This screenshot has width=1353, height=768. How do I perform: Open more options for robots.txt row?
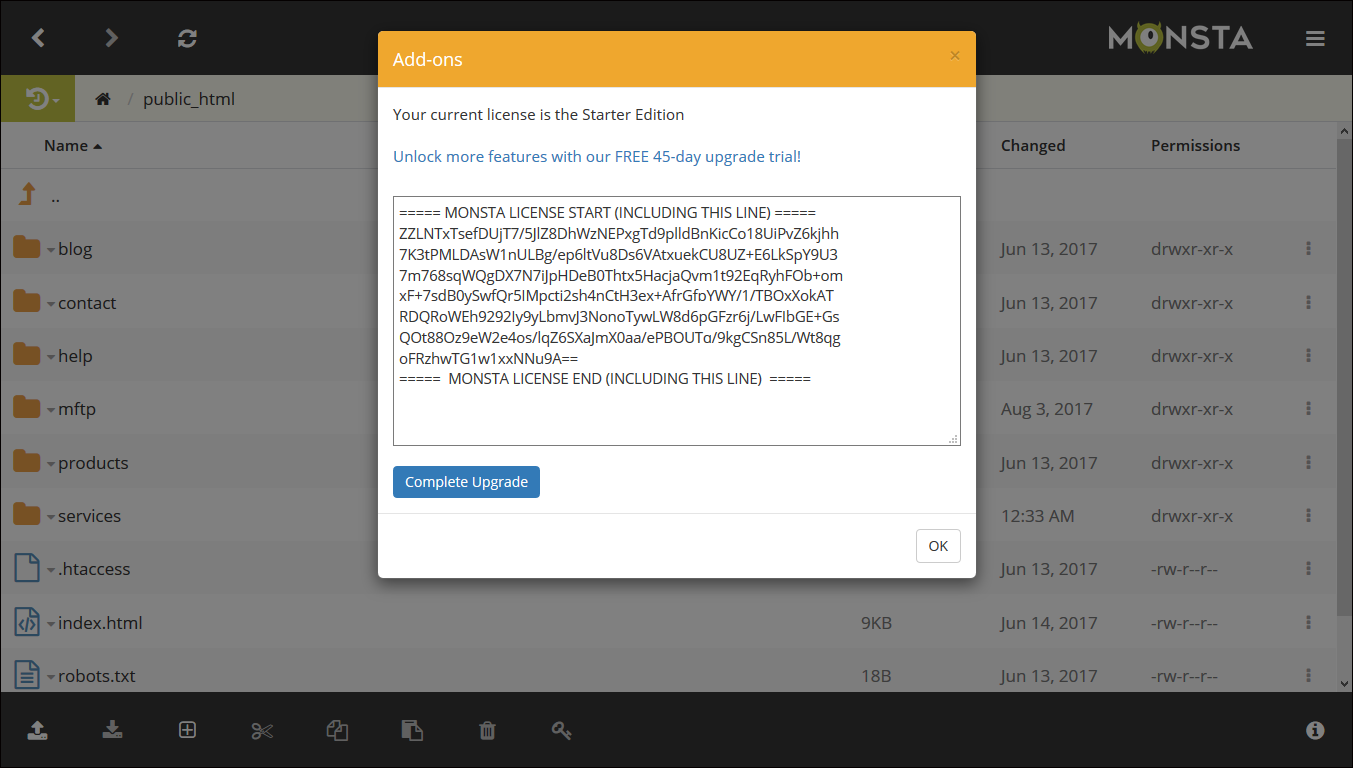pyautogui.click(x=1308, y=676)
